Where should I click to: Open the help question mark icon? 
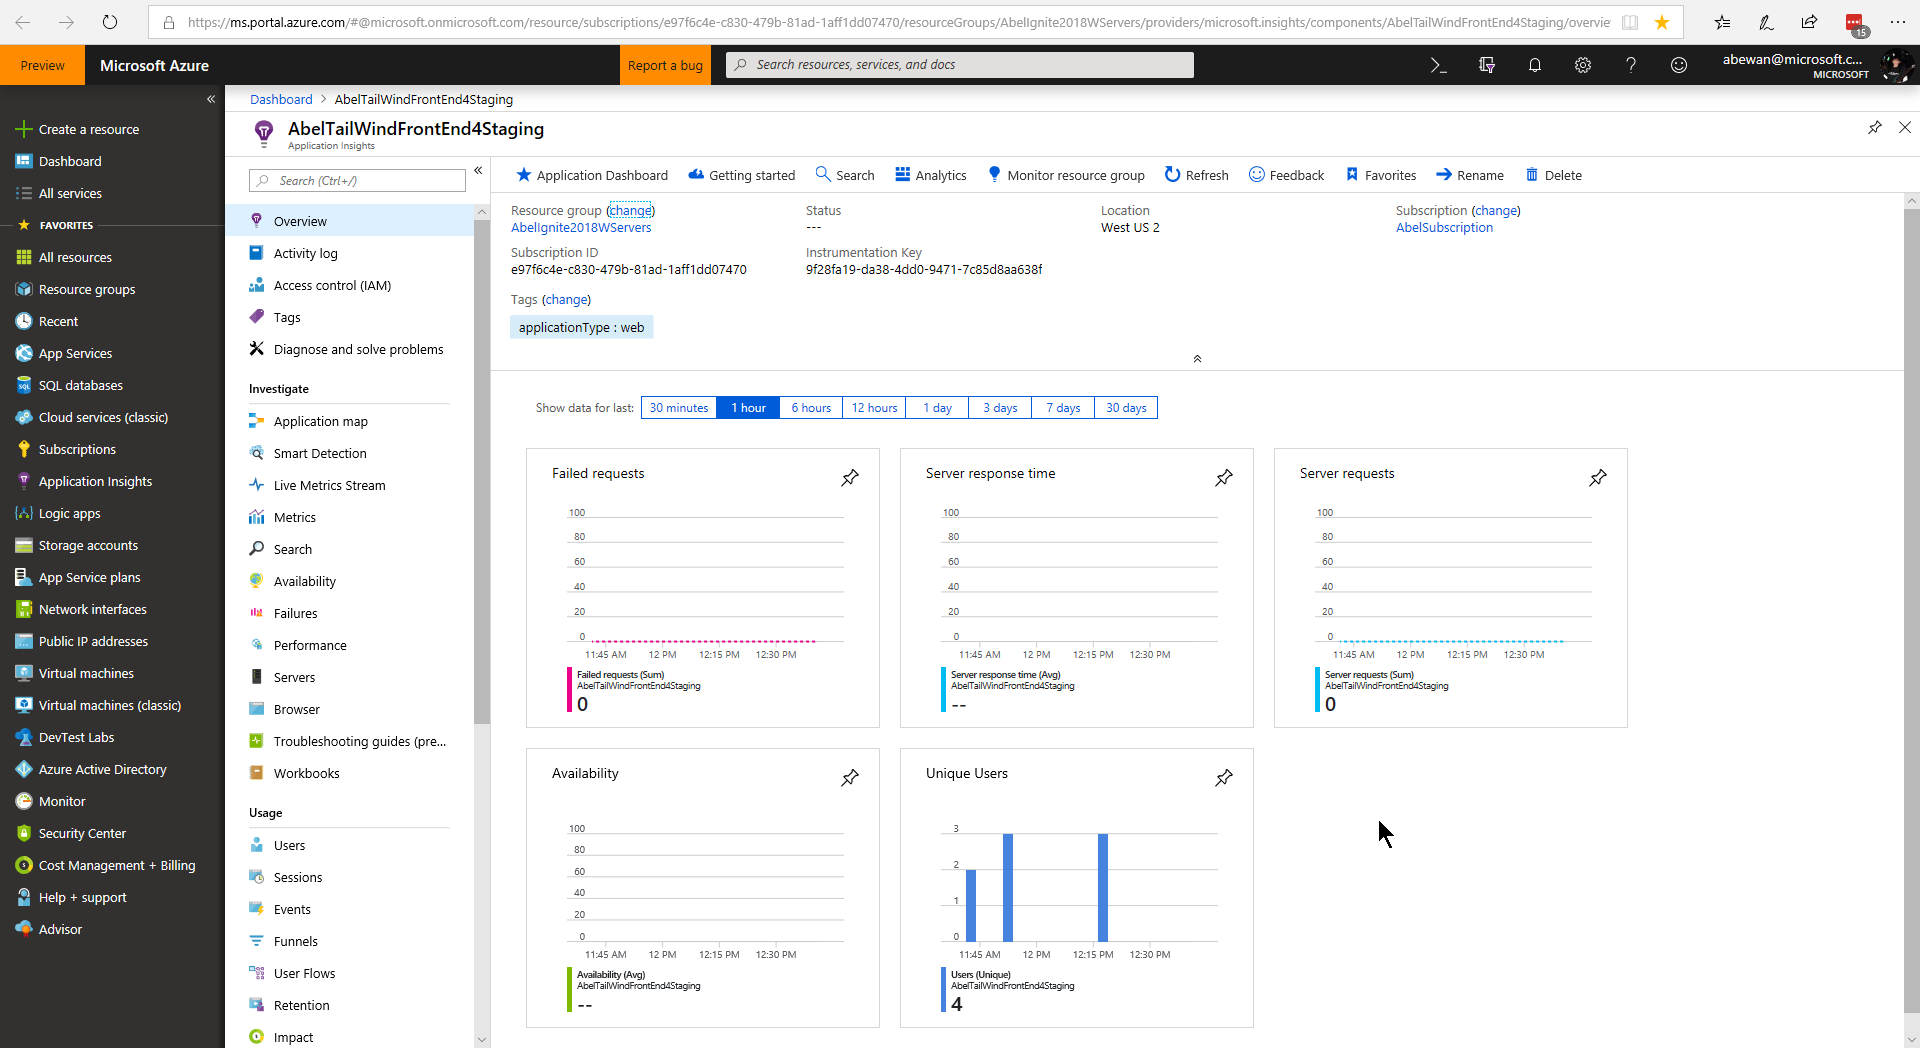point(1631,65)
